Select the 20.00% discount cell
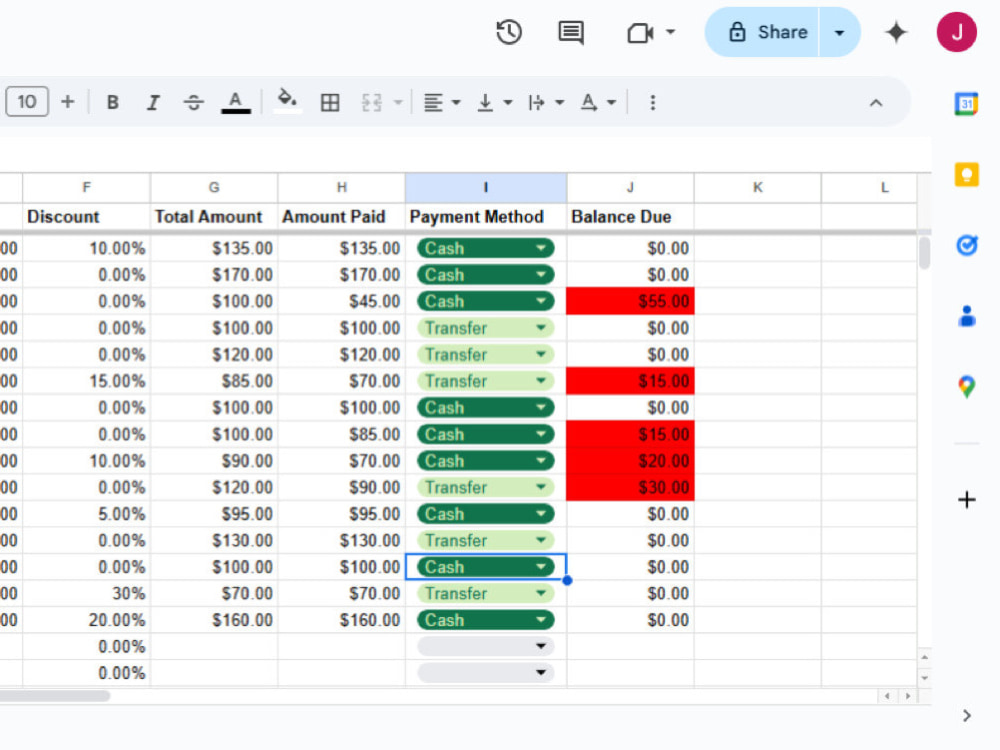 point(87,620)
